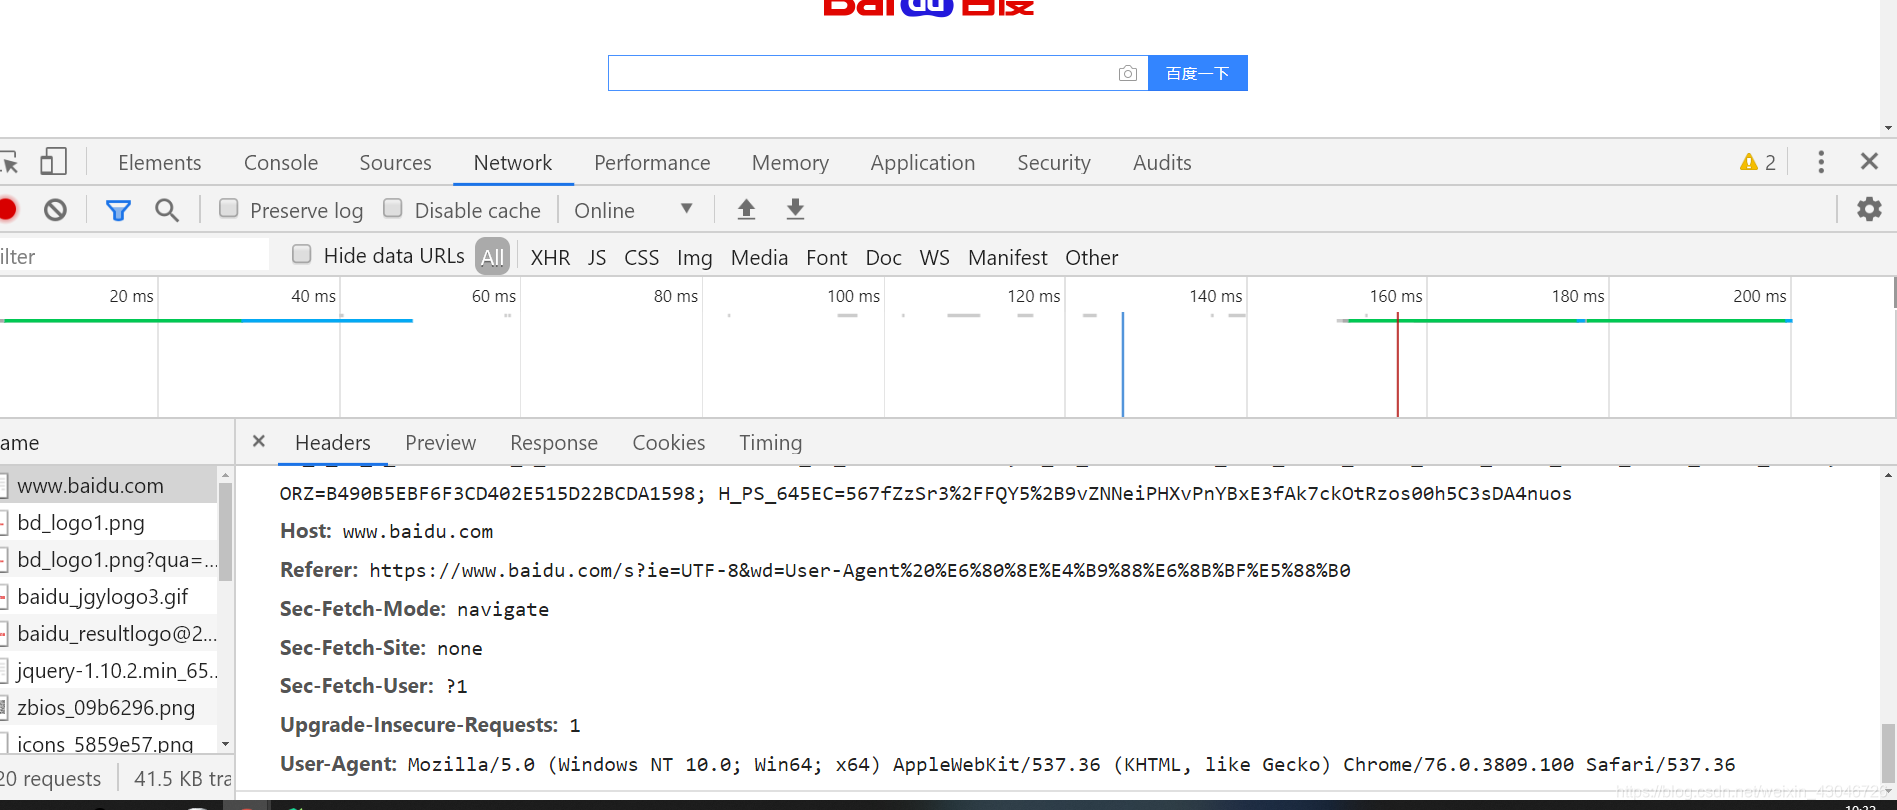Switch to the Audits tab

[1162, 162]
